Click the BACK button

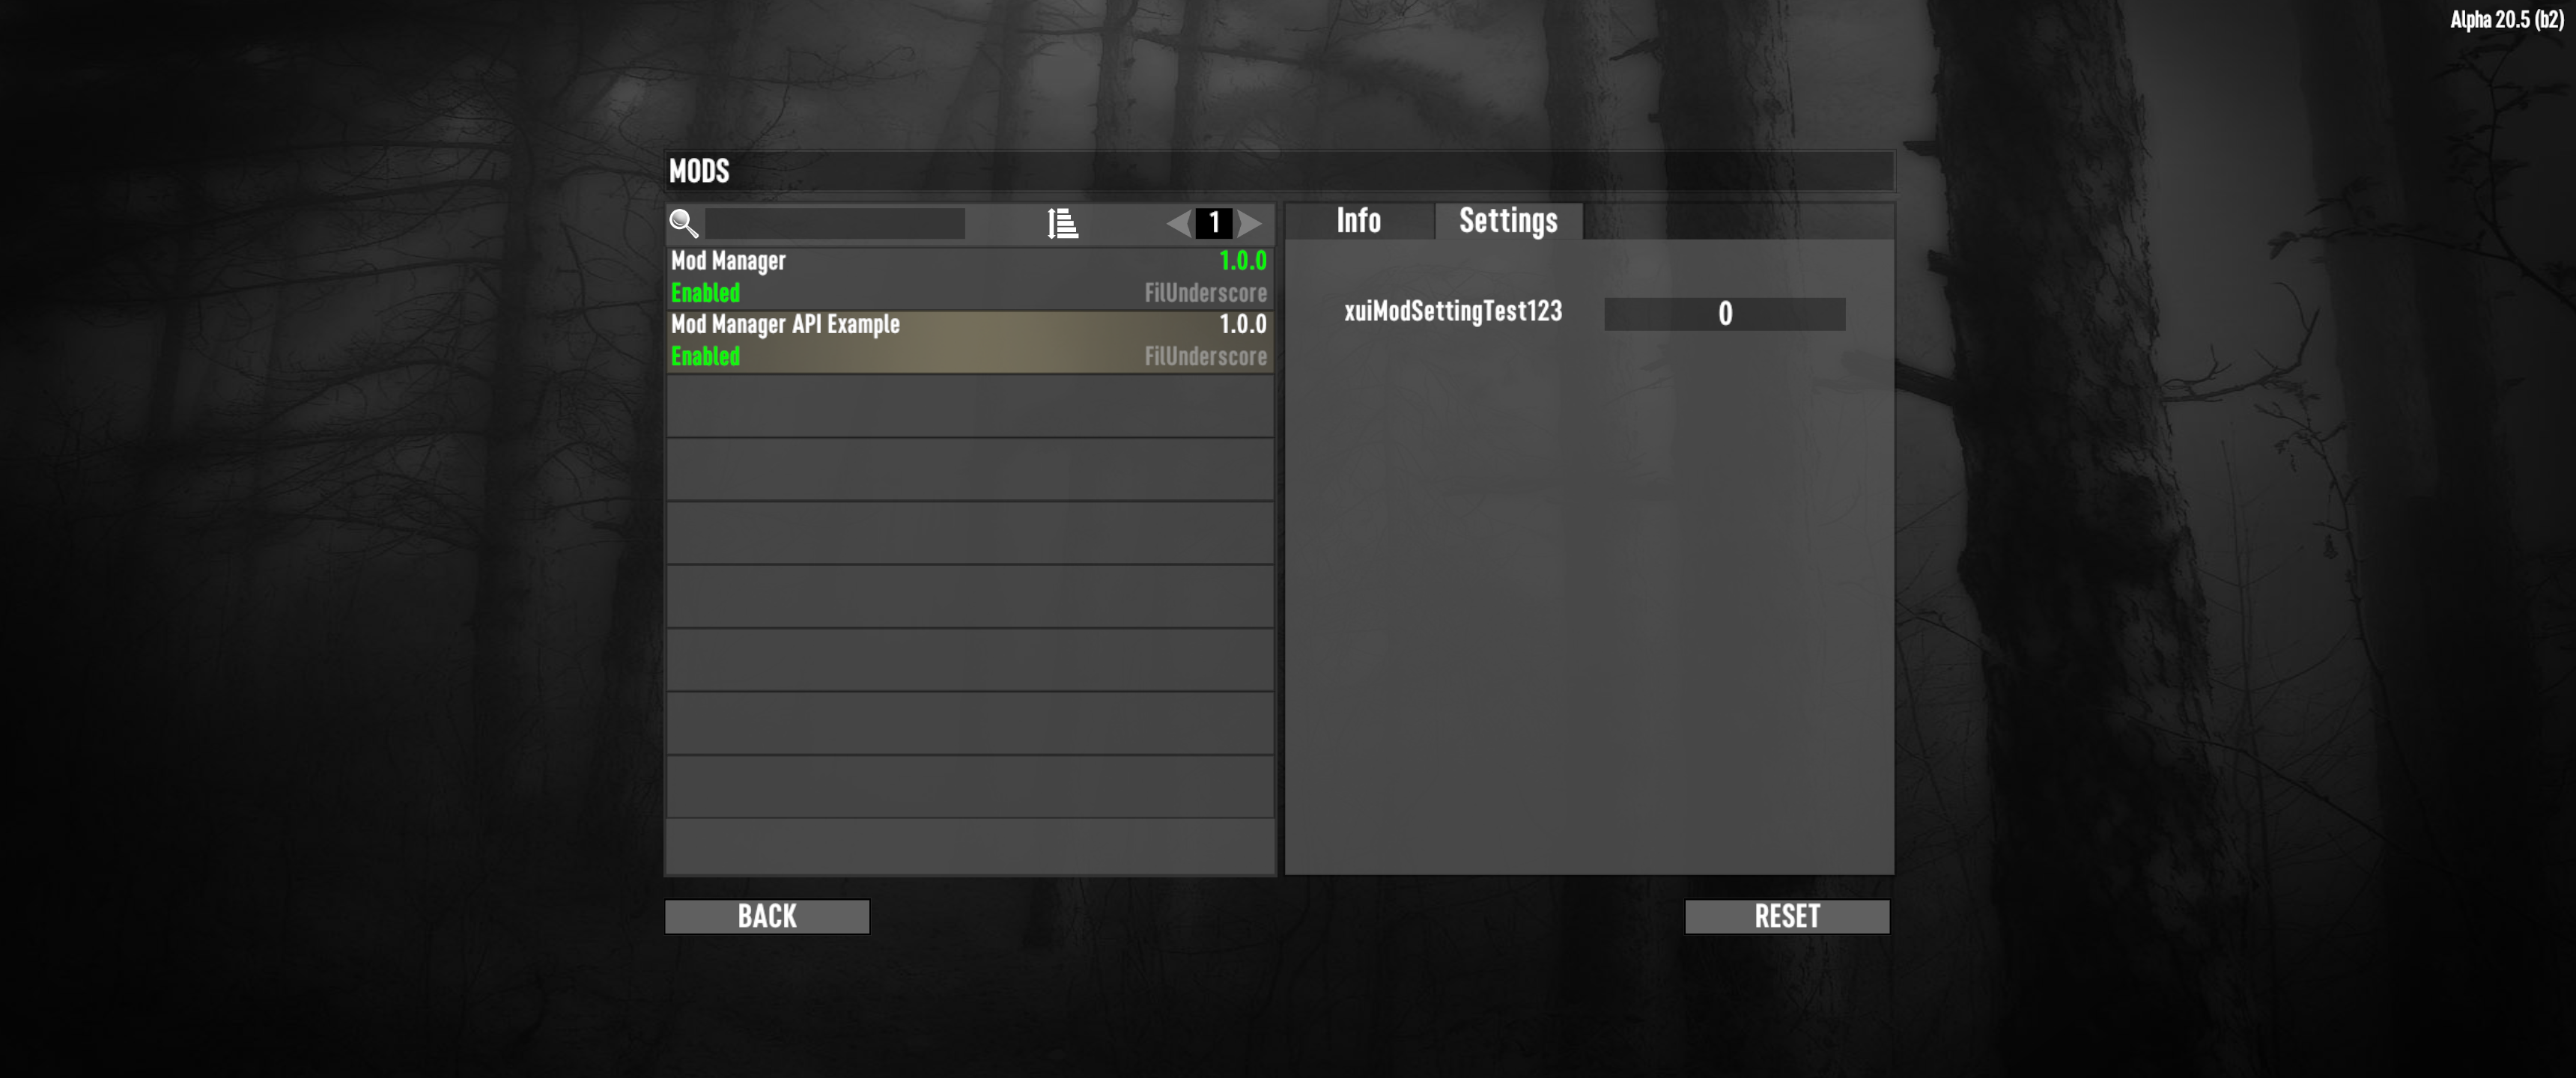tap(767, 916)
